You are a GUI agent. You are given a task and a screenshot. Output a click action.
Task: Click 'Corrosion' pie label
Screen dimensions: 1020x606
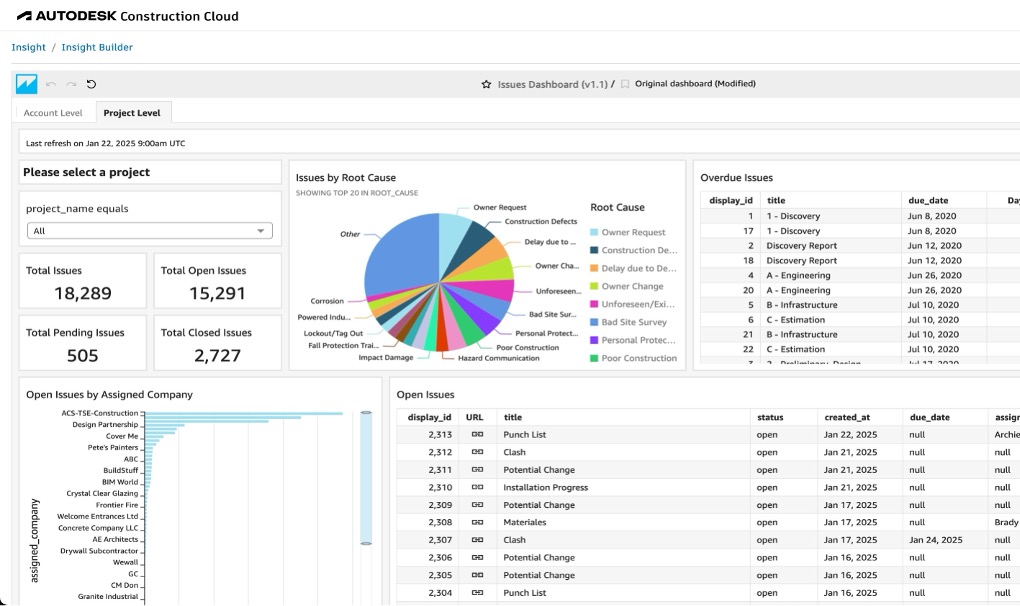[x=327, y=301]
